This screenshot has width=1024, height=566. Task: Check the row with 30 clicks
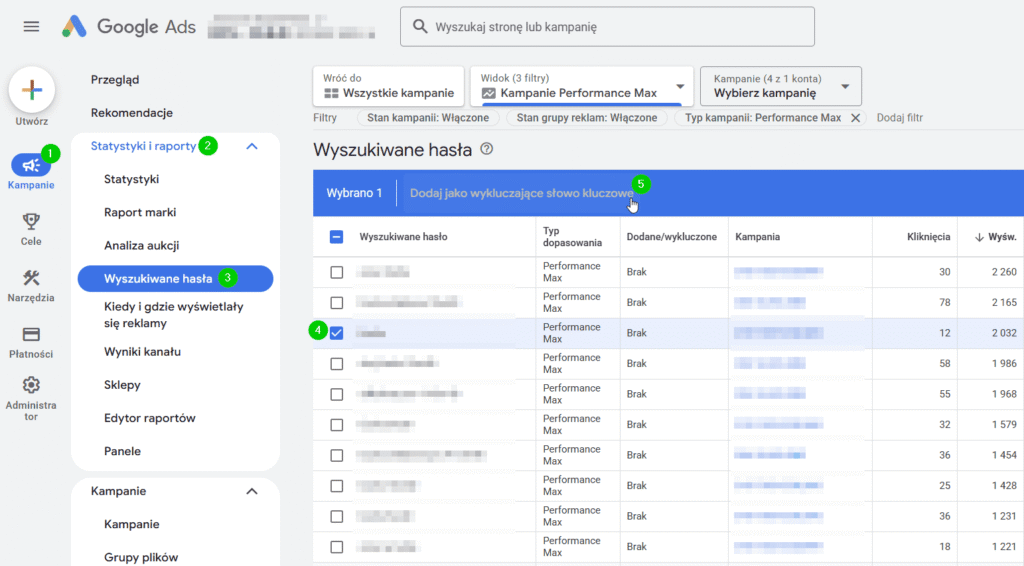pos(336,272)
